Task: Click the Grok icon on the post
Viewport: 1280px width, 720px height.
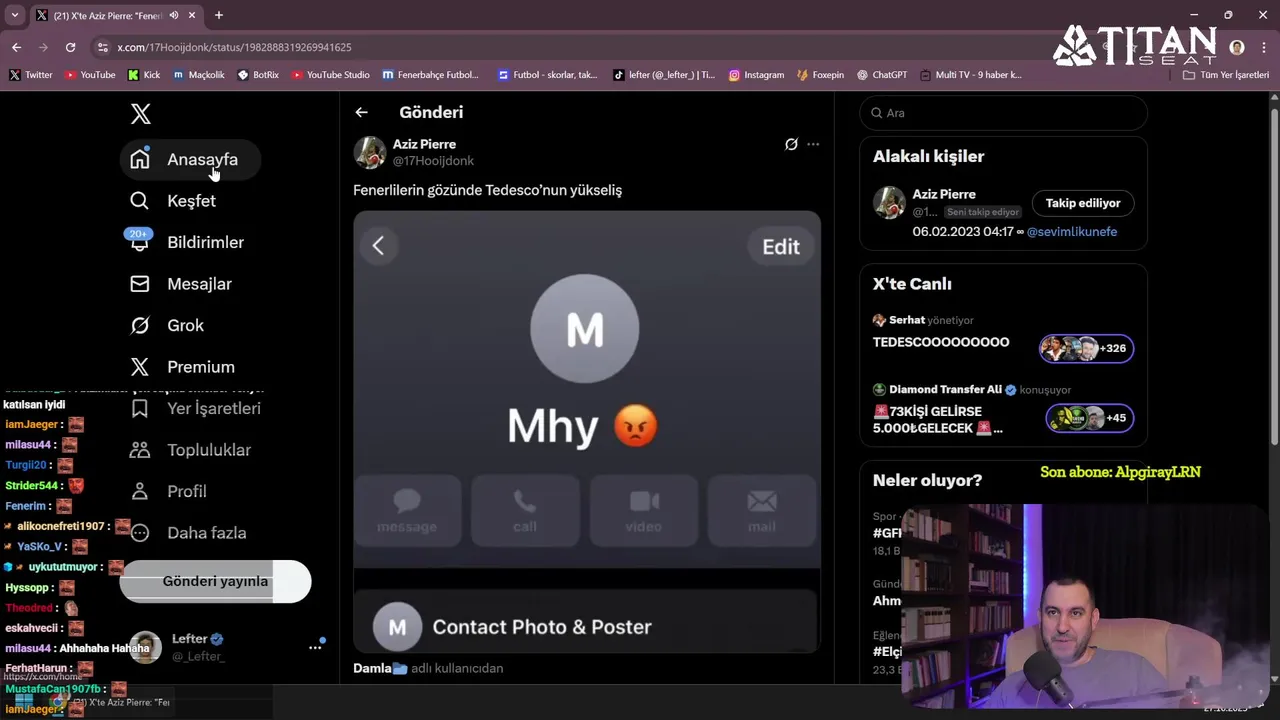Action: pos(791,144)
